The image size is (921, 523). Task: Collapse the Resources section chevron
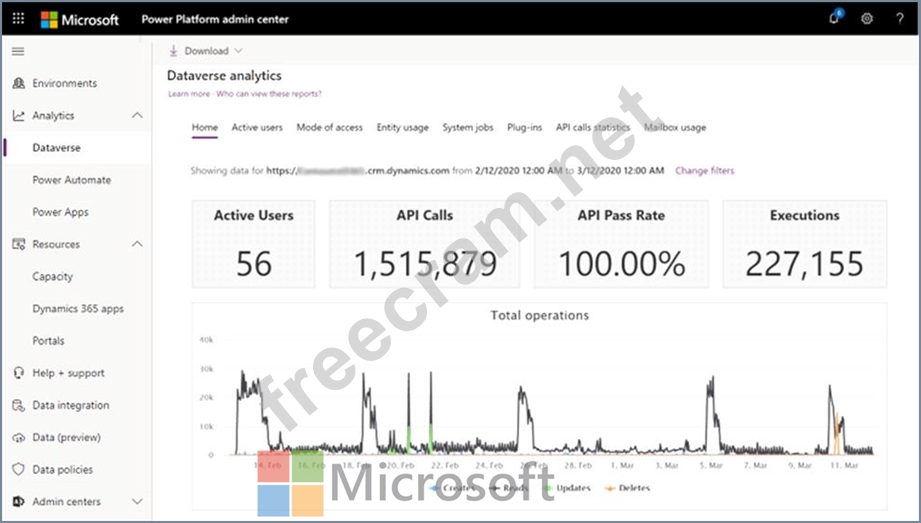137,244
